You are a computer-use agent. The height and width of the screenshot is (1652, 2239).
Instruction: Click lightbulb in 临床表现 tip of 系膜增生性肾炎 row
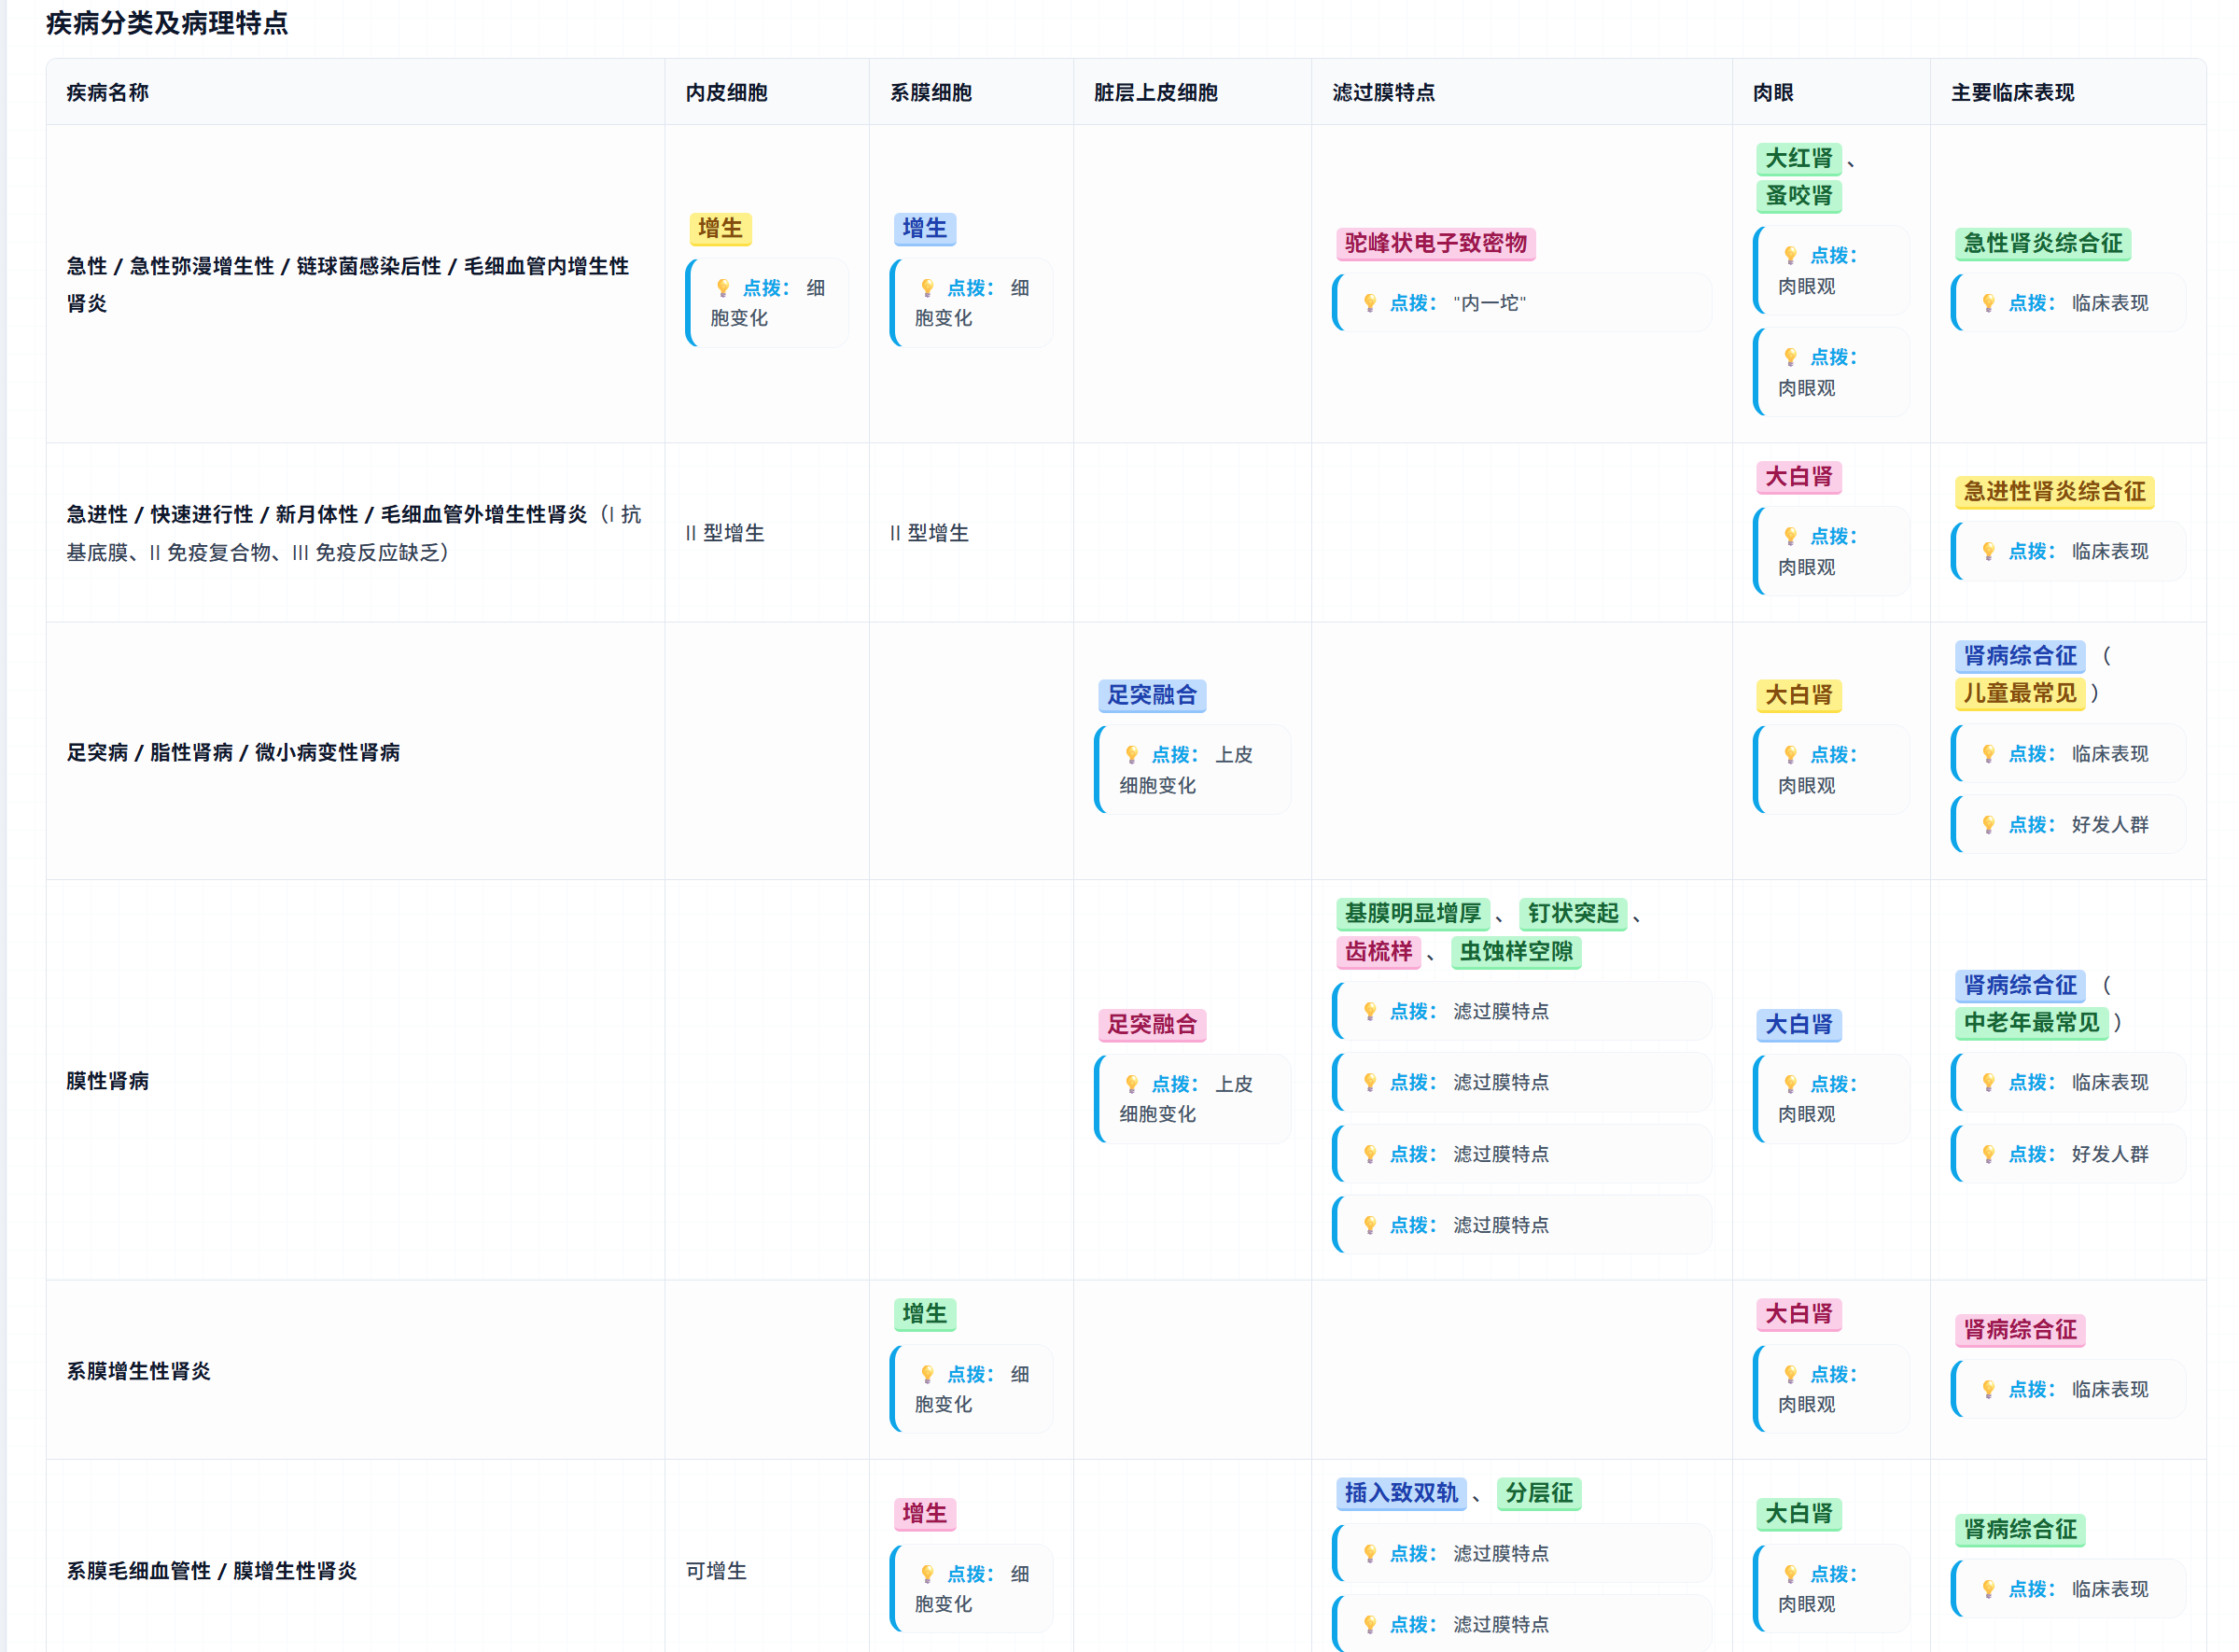[x=1989, y=1389]
